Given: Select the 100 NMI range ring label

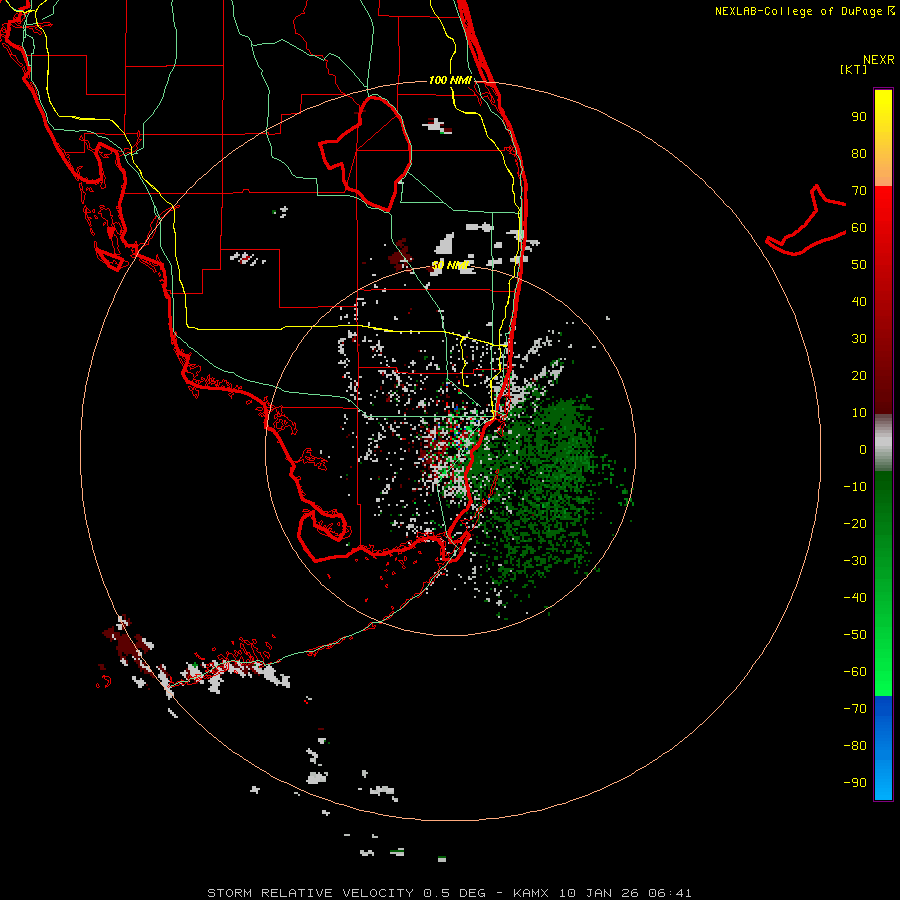Looking at the screenshot, I should (450, 80).
